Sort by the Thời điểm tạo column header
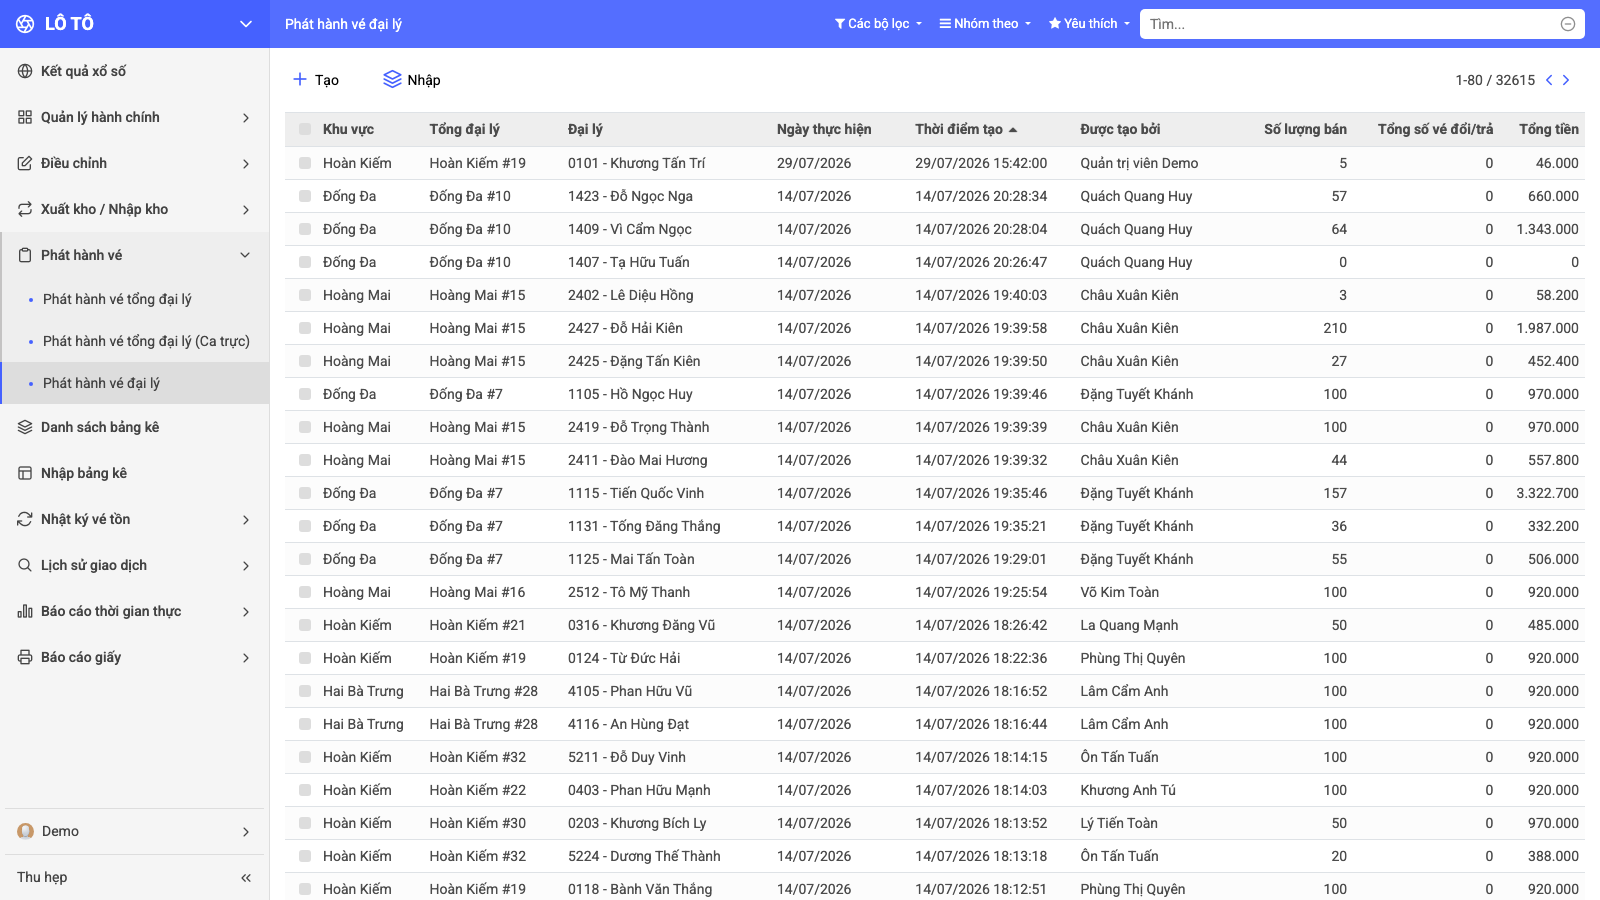Image resolution: width=1600 pixels, height=900 pixels. coord(959,129)
